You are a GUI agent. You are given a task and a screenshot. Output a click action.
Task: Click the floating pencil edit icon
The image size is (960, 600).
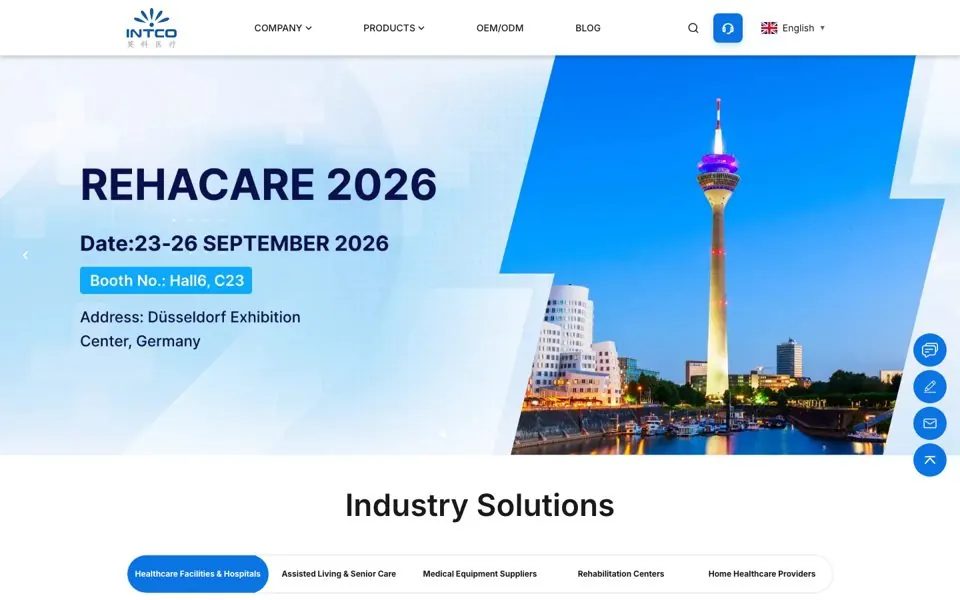[x=929, y=387]
